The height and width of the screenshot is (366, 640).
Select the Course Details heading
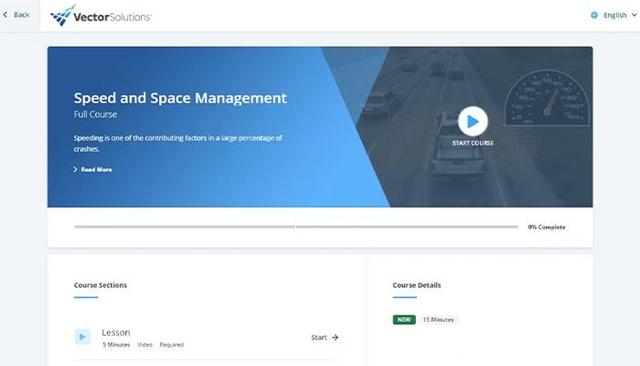[x=417, y=285]
